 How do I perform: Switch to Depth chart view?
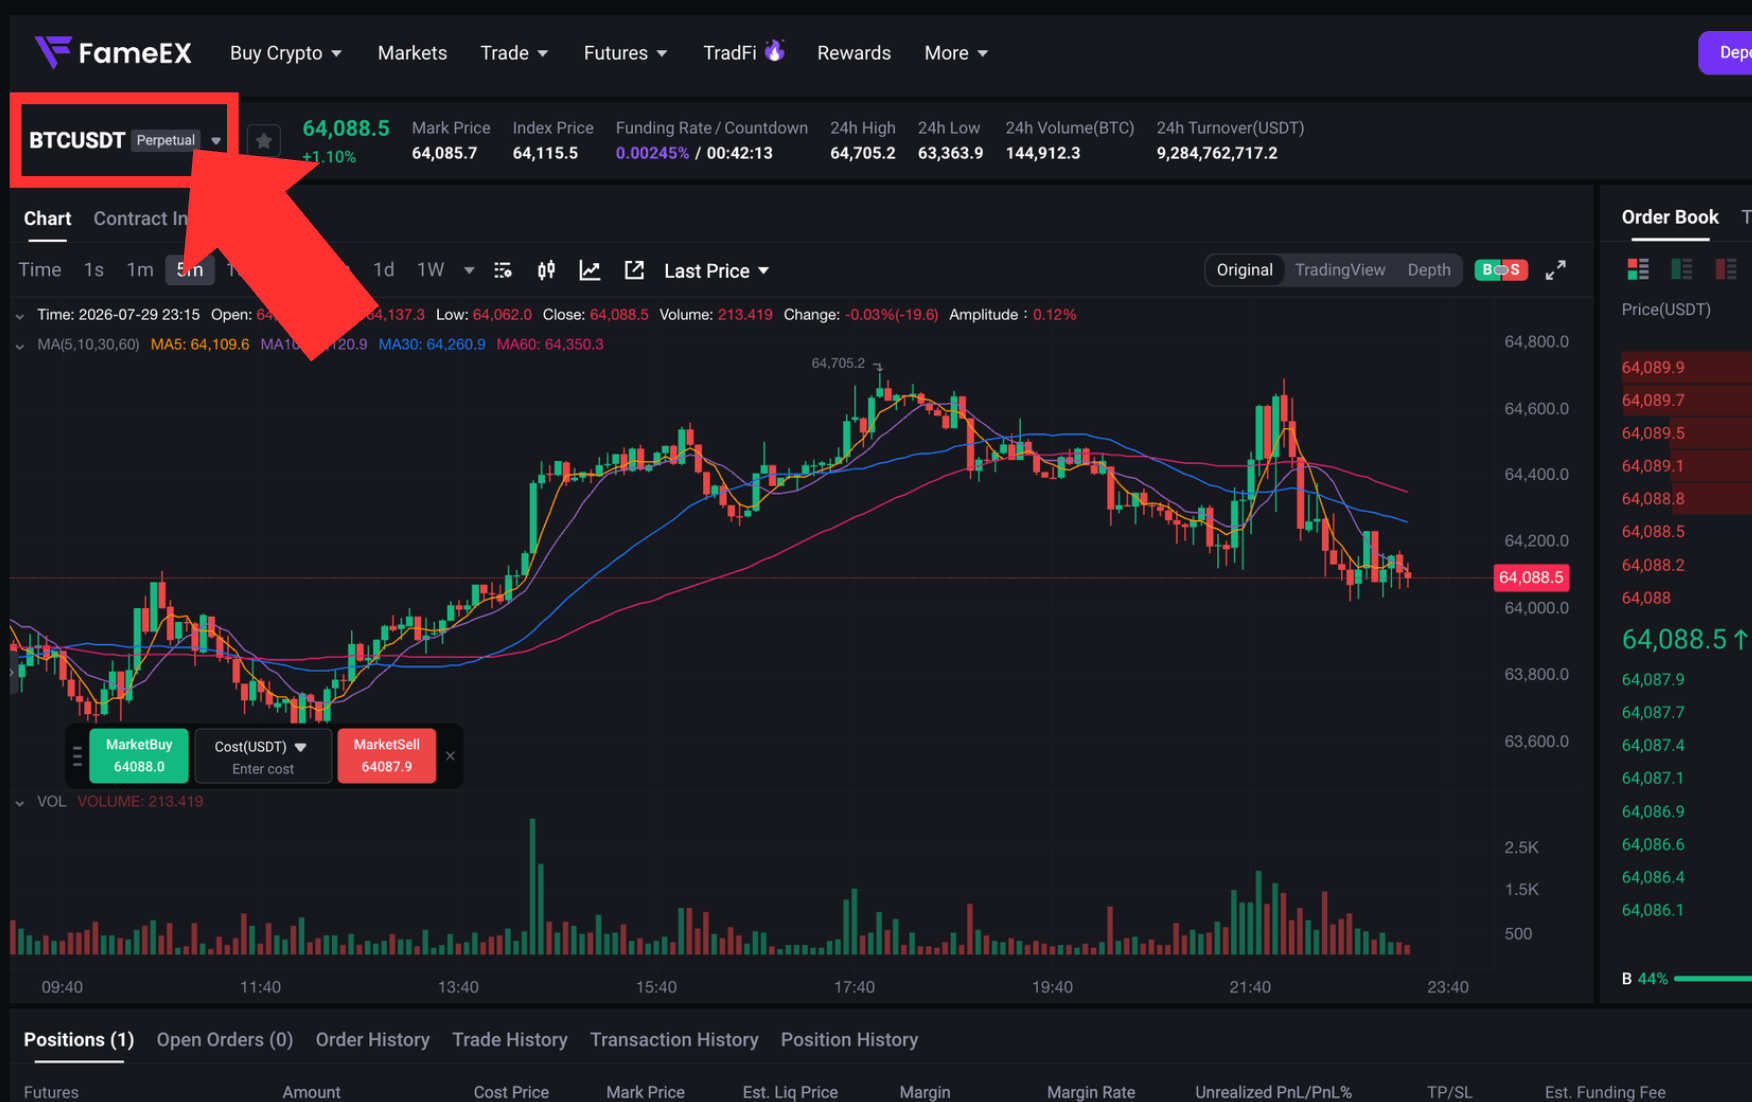(1429, 270)
